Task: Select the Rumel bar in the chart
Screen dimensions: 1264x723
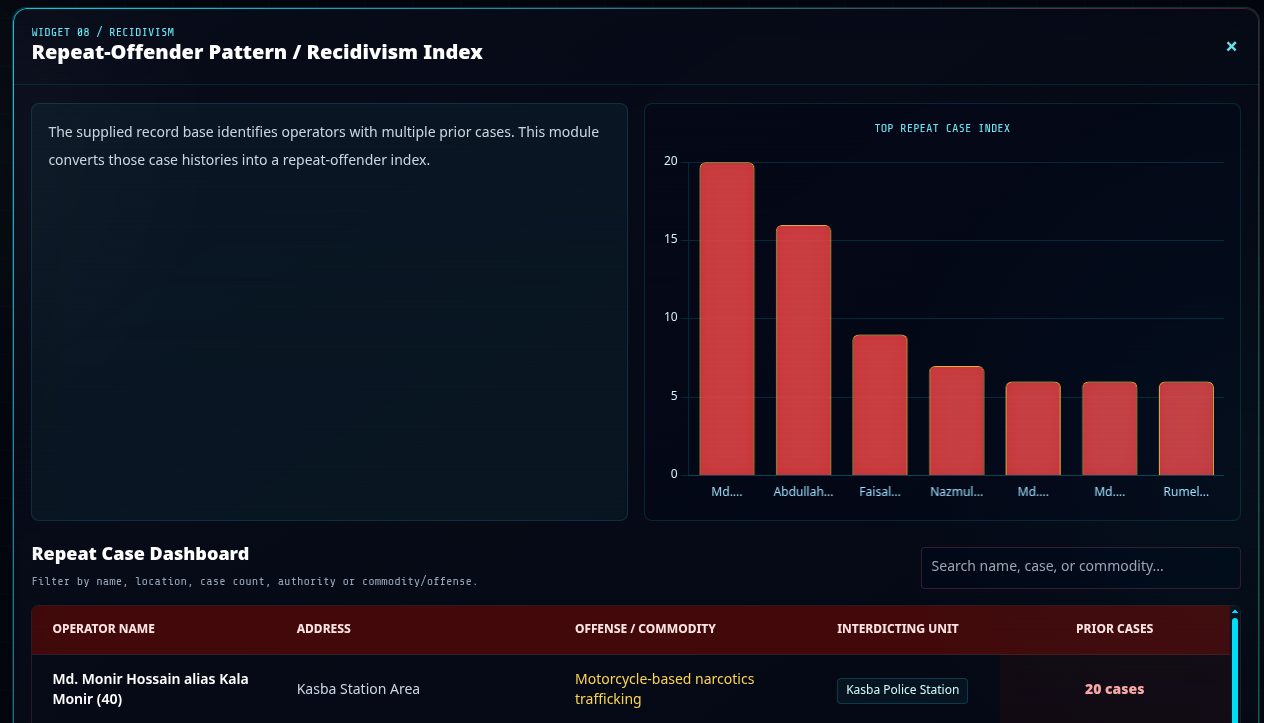Action: pyautogui.click(x=1186, y=428)
